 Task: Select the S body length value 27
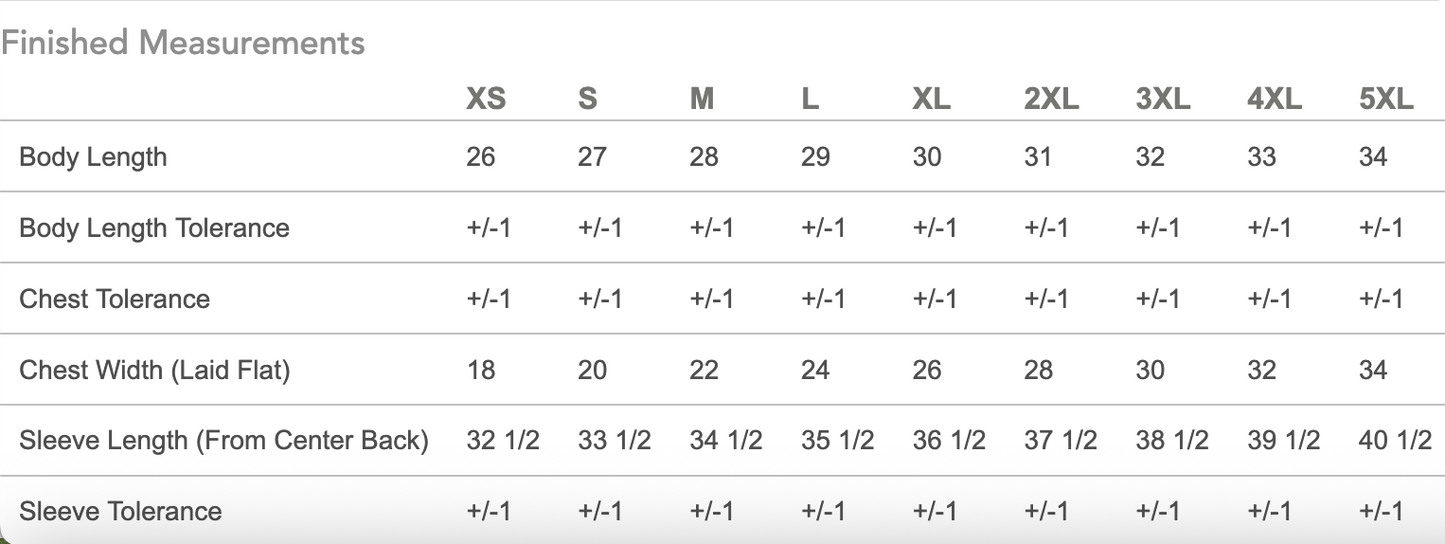tap(592, 157)
